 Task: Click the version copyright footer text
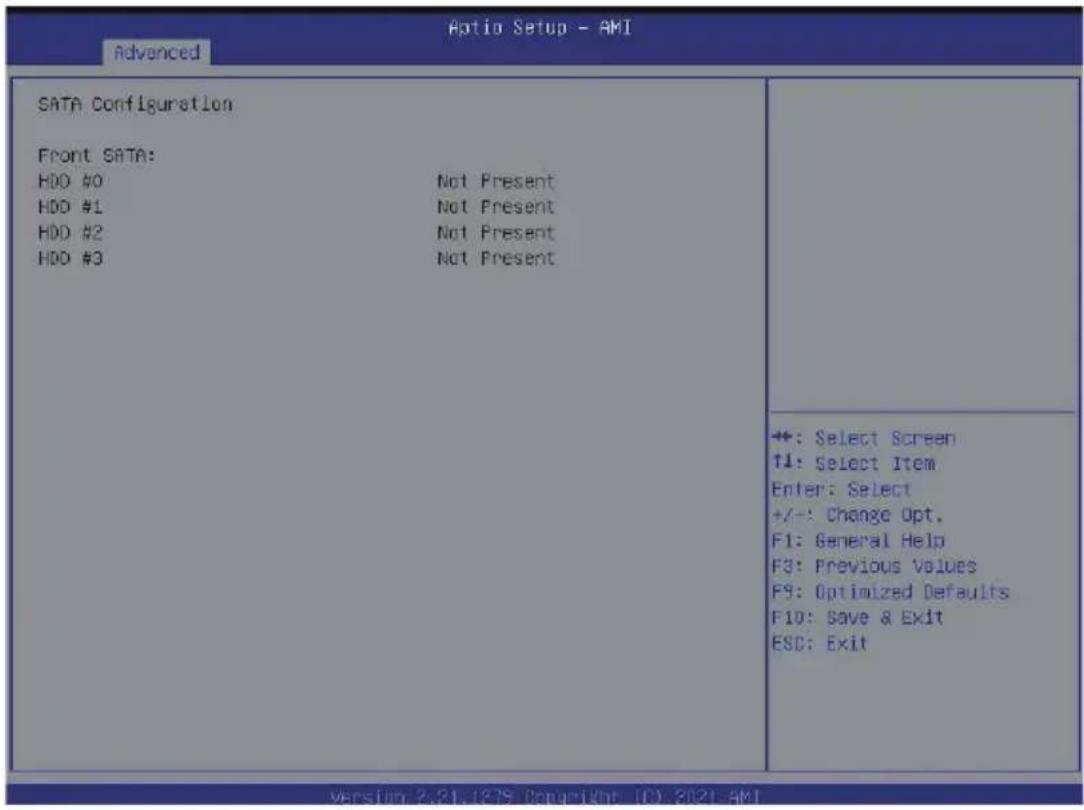[x=545, y=797]
